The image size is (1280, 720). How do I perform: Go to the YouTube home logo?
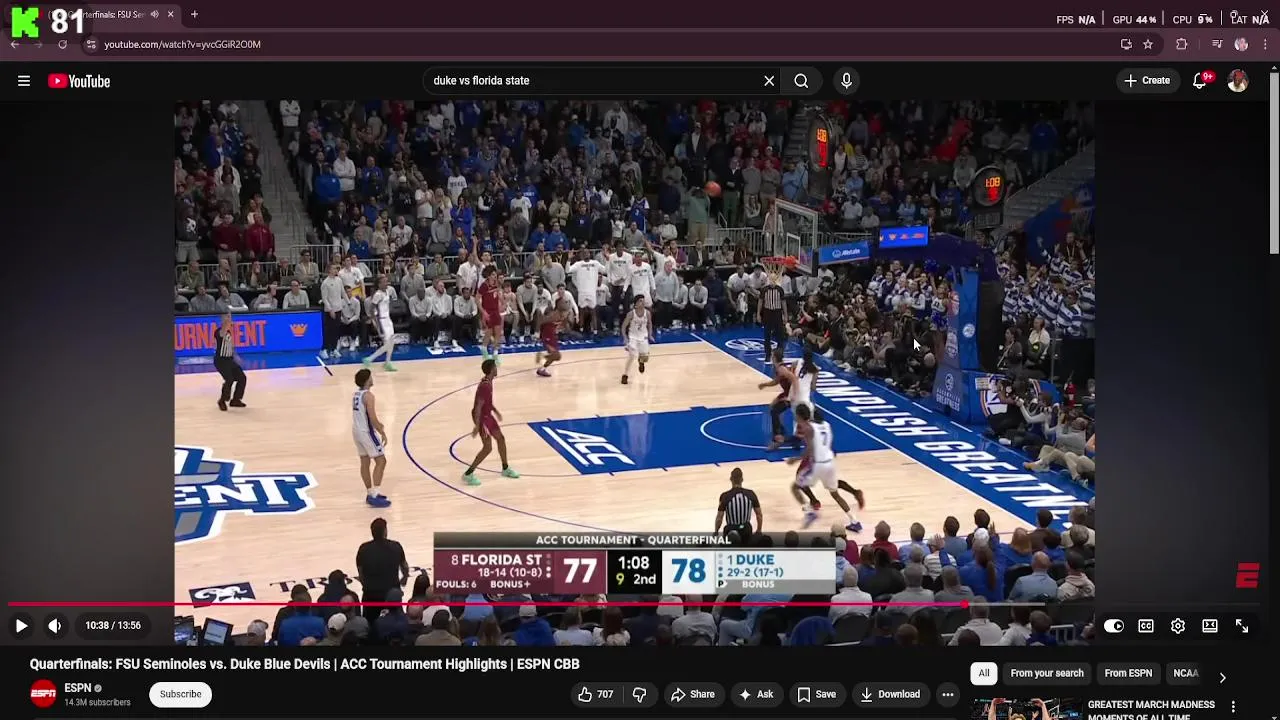tap(79, 81)
